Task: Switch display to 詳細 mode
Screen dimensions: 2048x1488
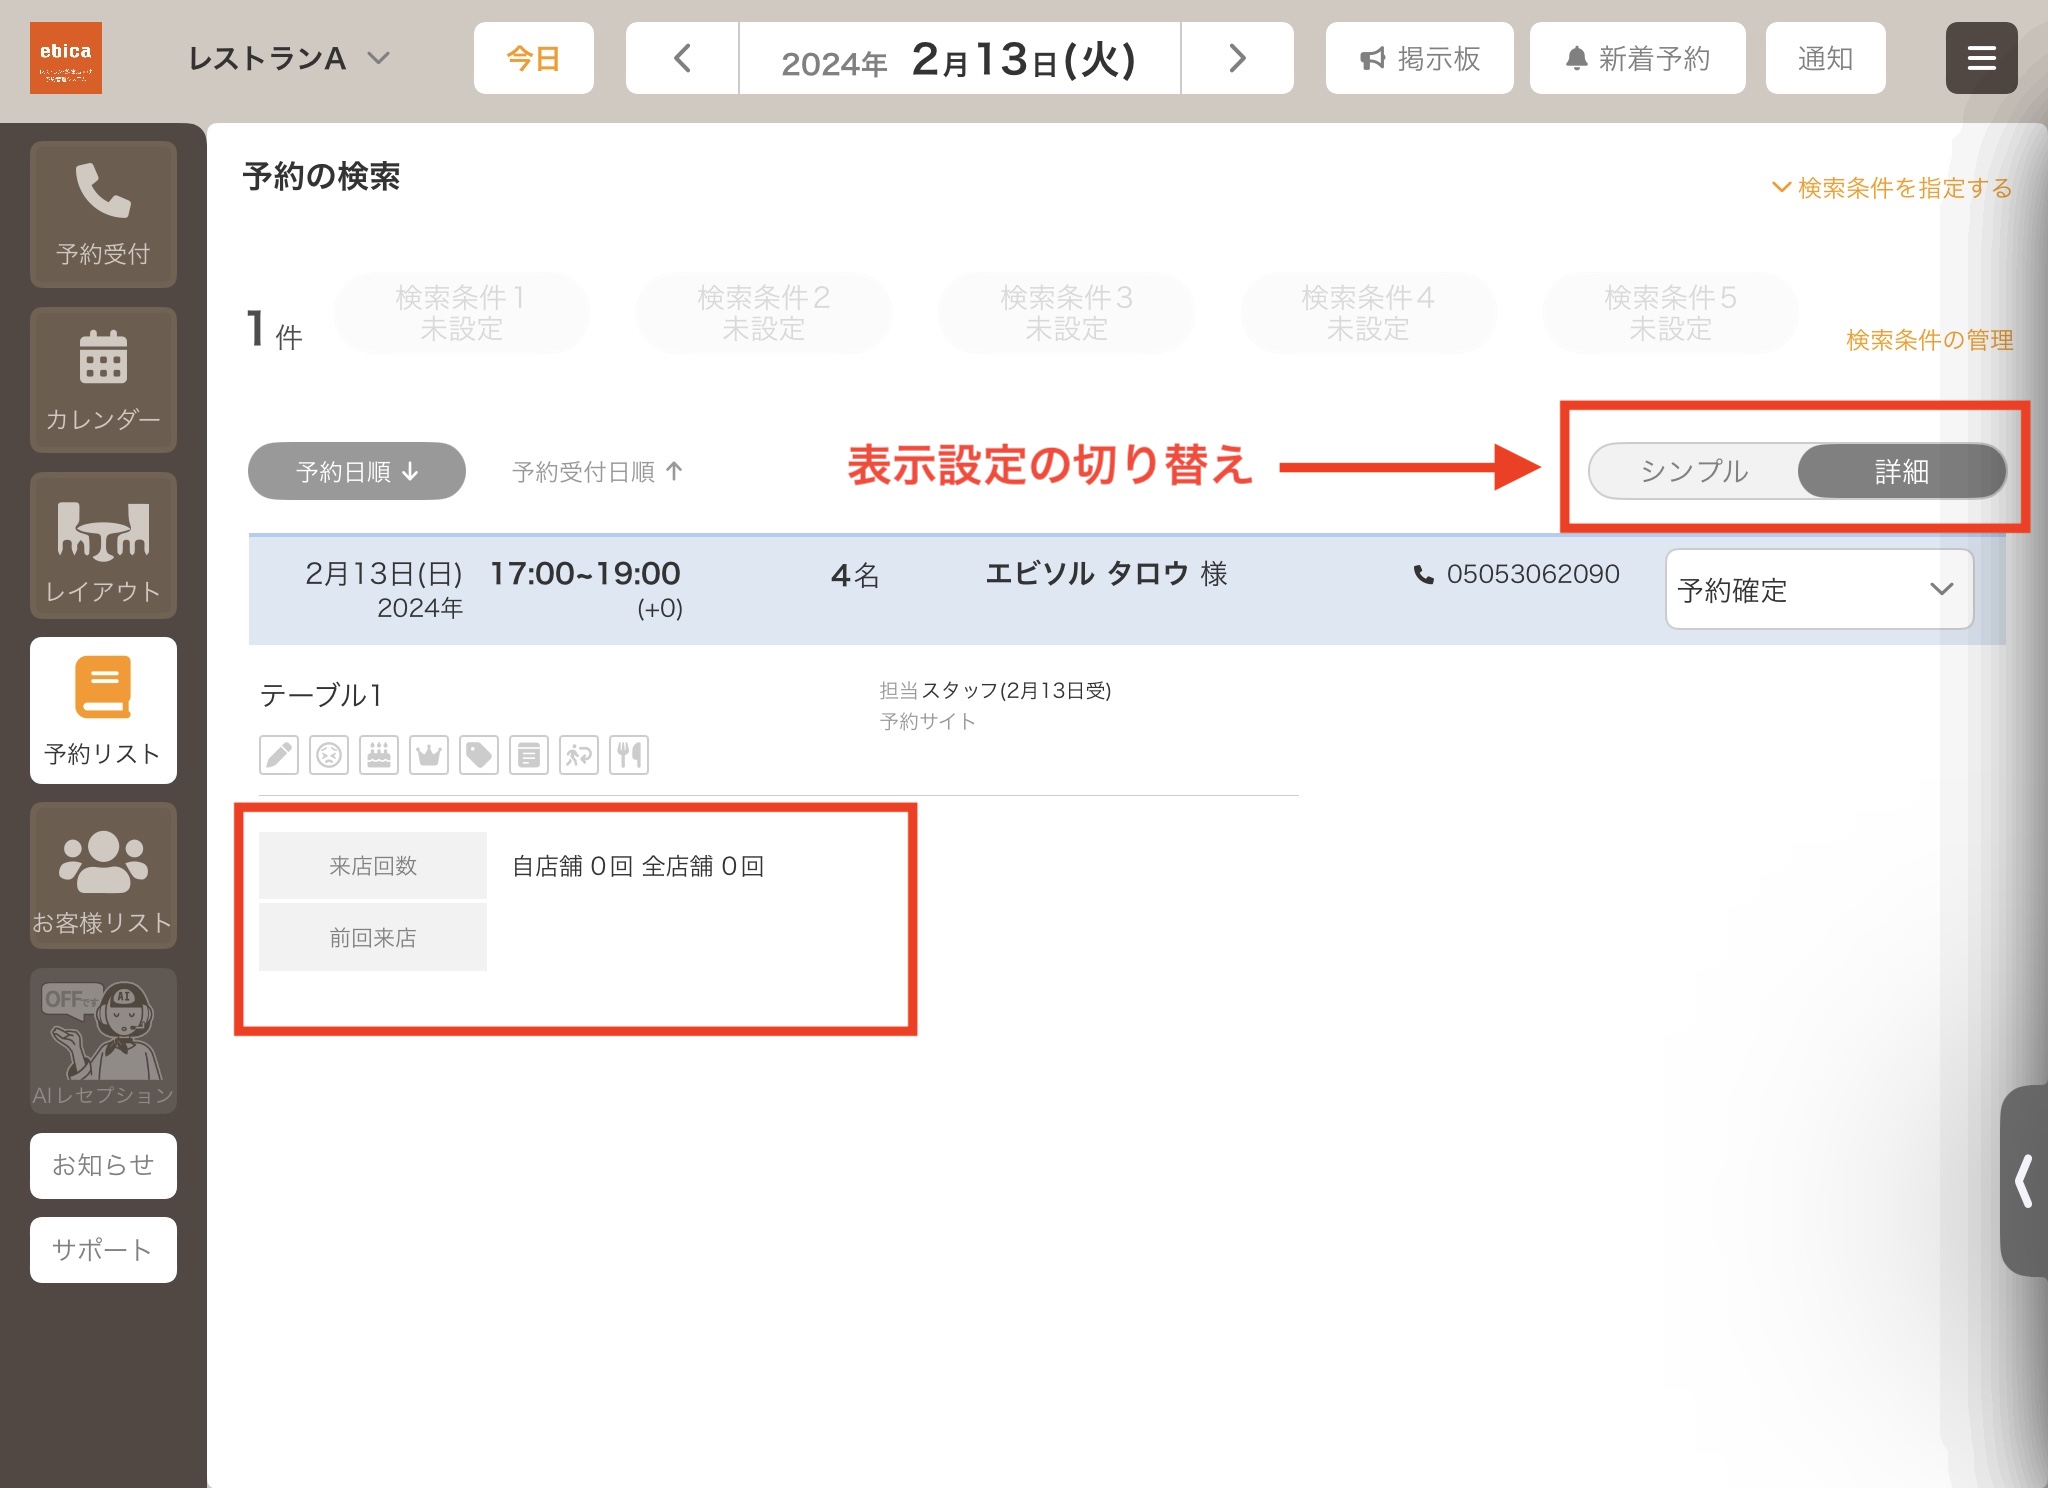Action: click(x=1901, y=471)
